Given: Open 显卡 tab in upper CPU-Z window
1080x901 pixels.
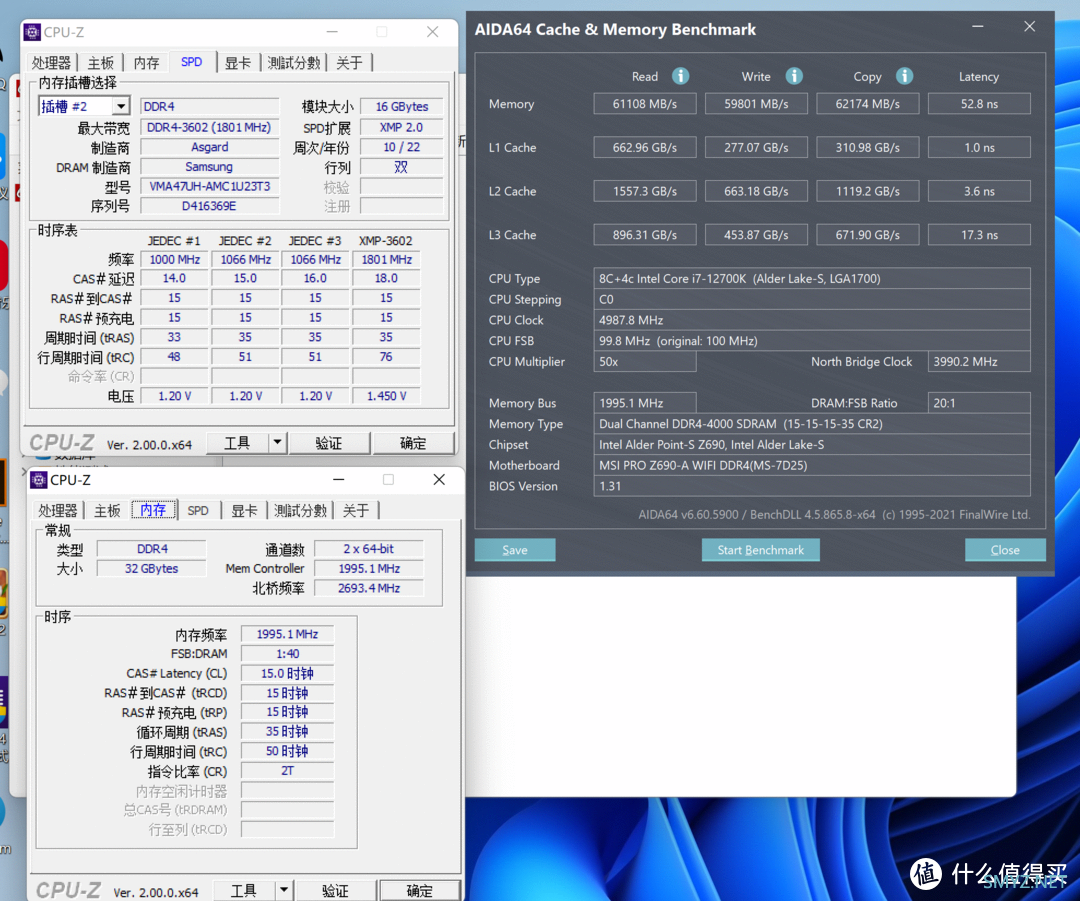Looking at the screenshot, I should point(238,63).
